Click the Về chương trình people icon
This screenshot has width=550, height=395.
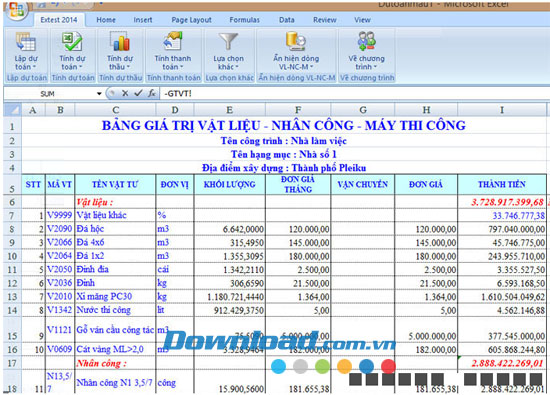(x=367, y=41)
